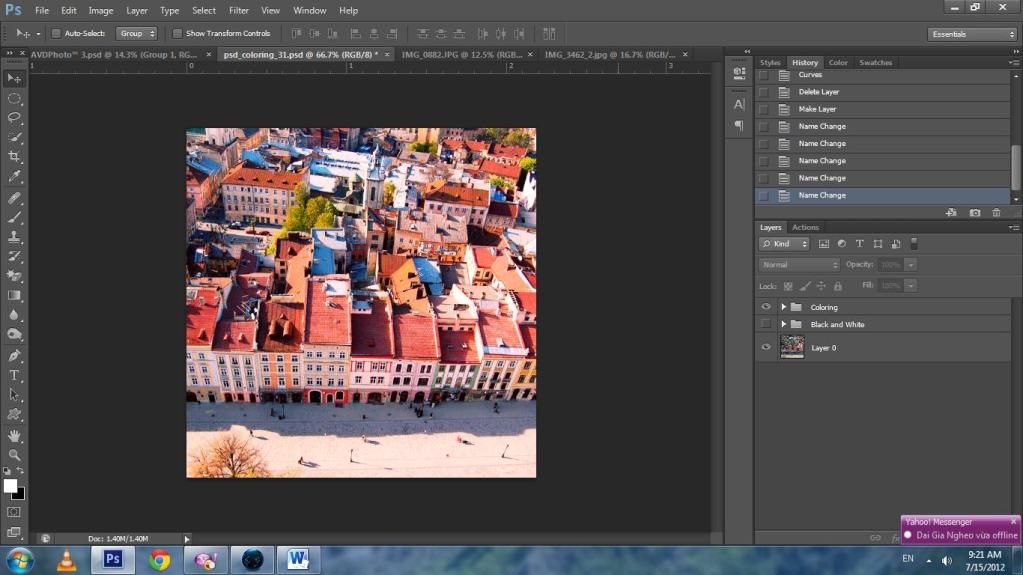This screenshot has height=575, width=1023.
Task: Delete current history state trash icon
Action: 996,213
